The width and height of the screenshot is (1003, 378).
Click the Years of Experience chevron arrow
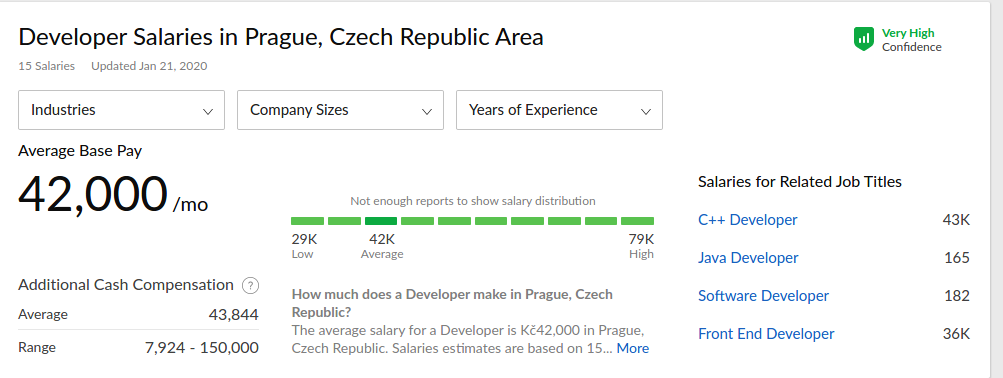[645, 111]
